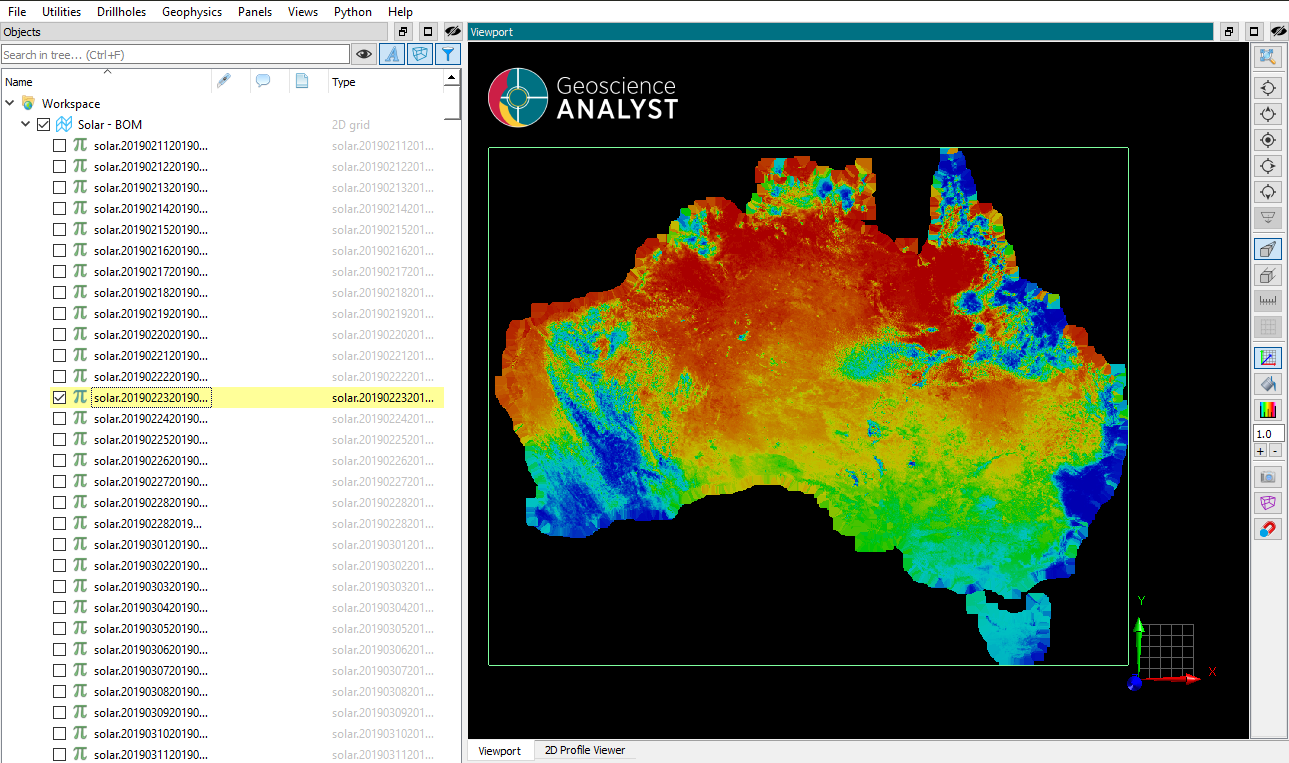Collapse the Workspace tree node

[10, 103]
